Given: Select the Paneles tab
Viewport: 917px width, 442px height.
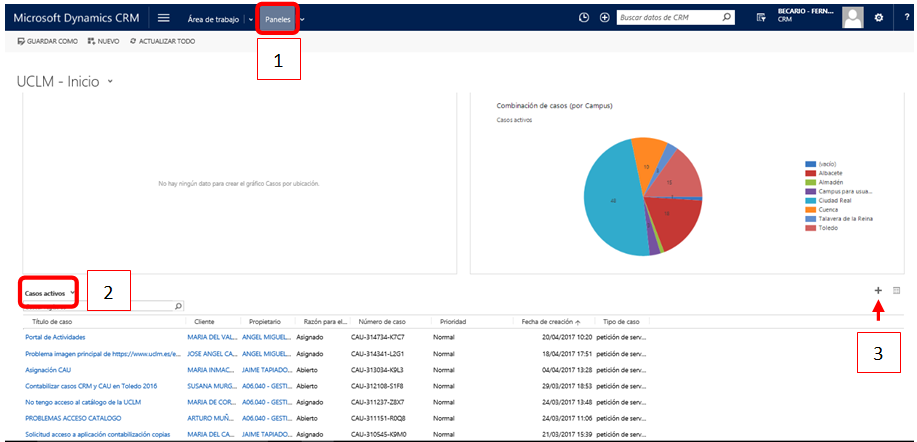Looking at the screenshot, I should 277,19.
